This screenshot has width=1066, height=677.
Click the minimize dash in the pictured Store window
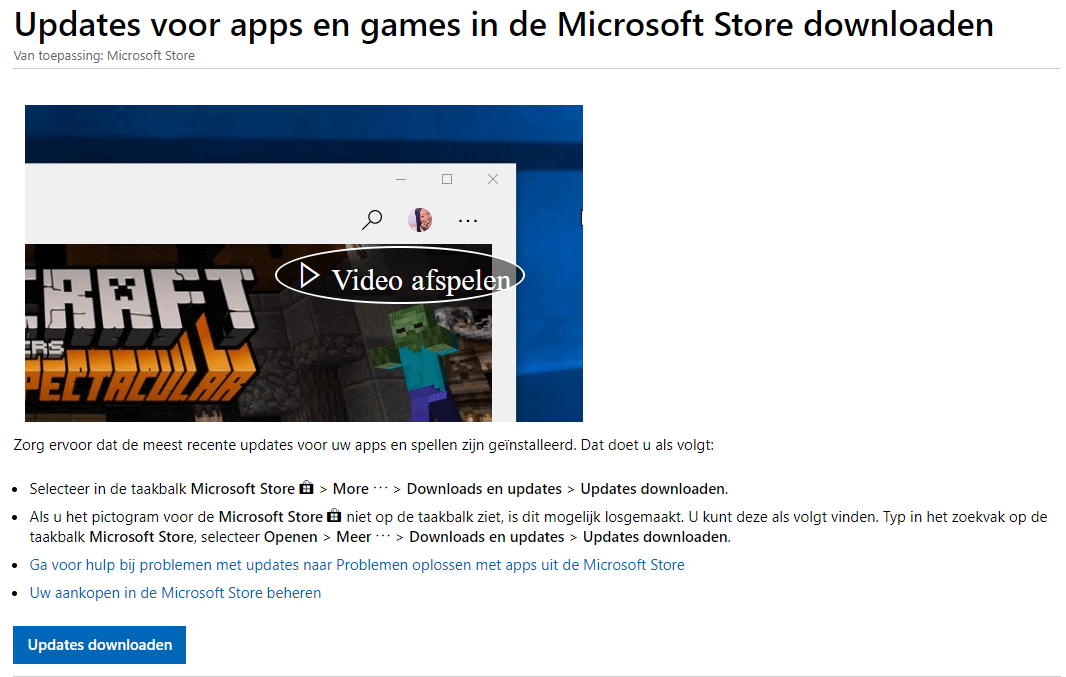coord(401,179)
